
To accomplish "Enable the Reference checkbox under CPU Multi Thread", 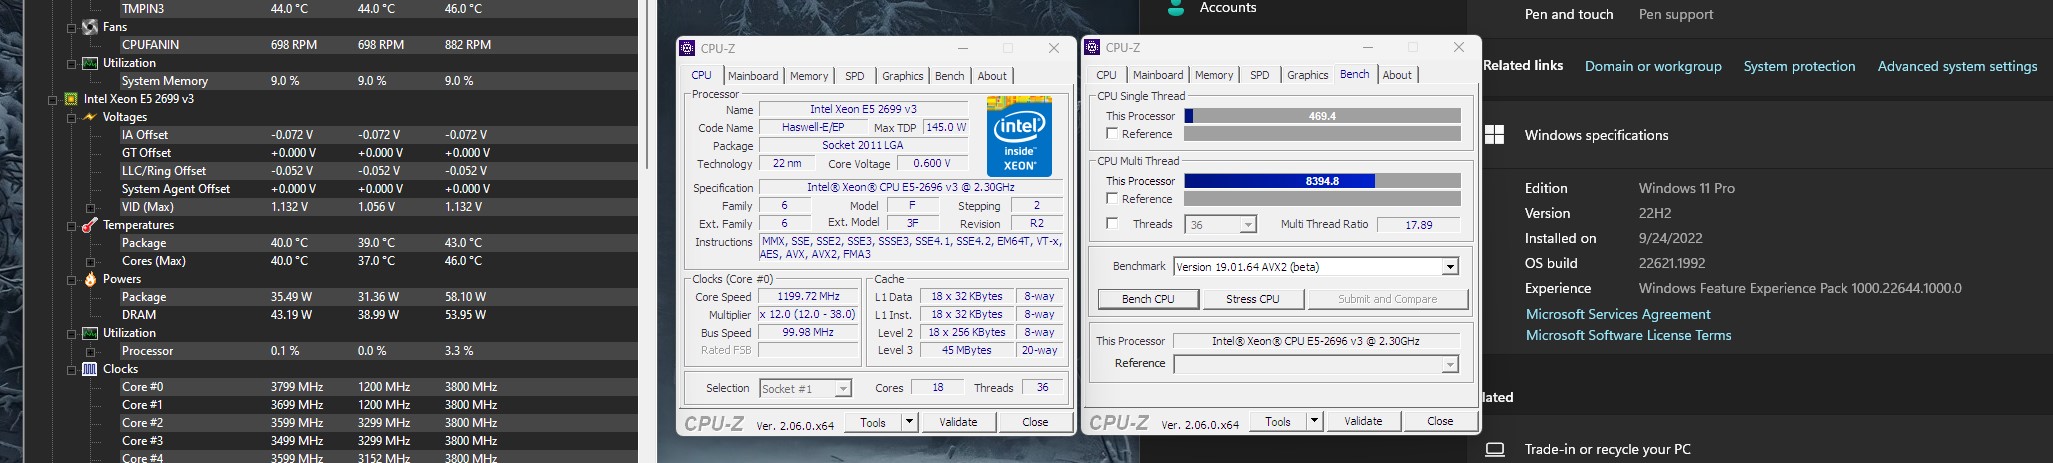I will (1111, 199).
